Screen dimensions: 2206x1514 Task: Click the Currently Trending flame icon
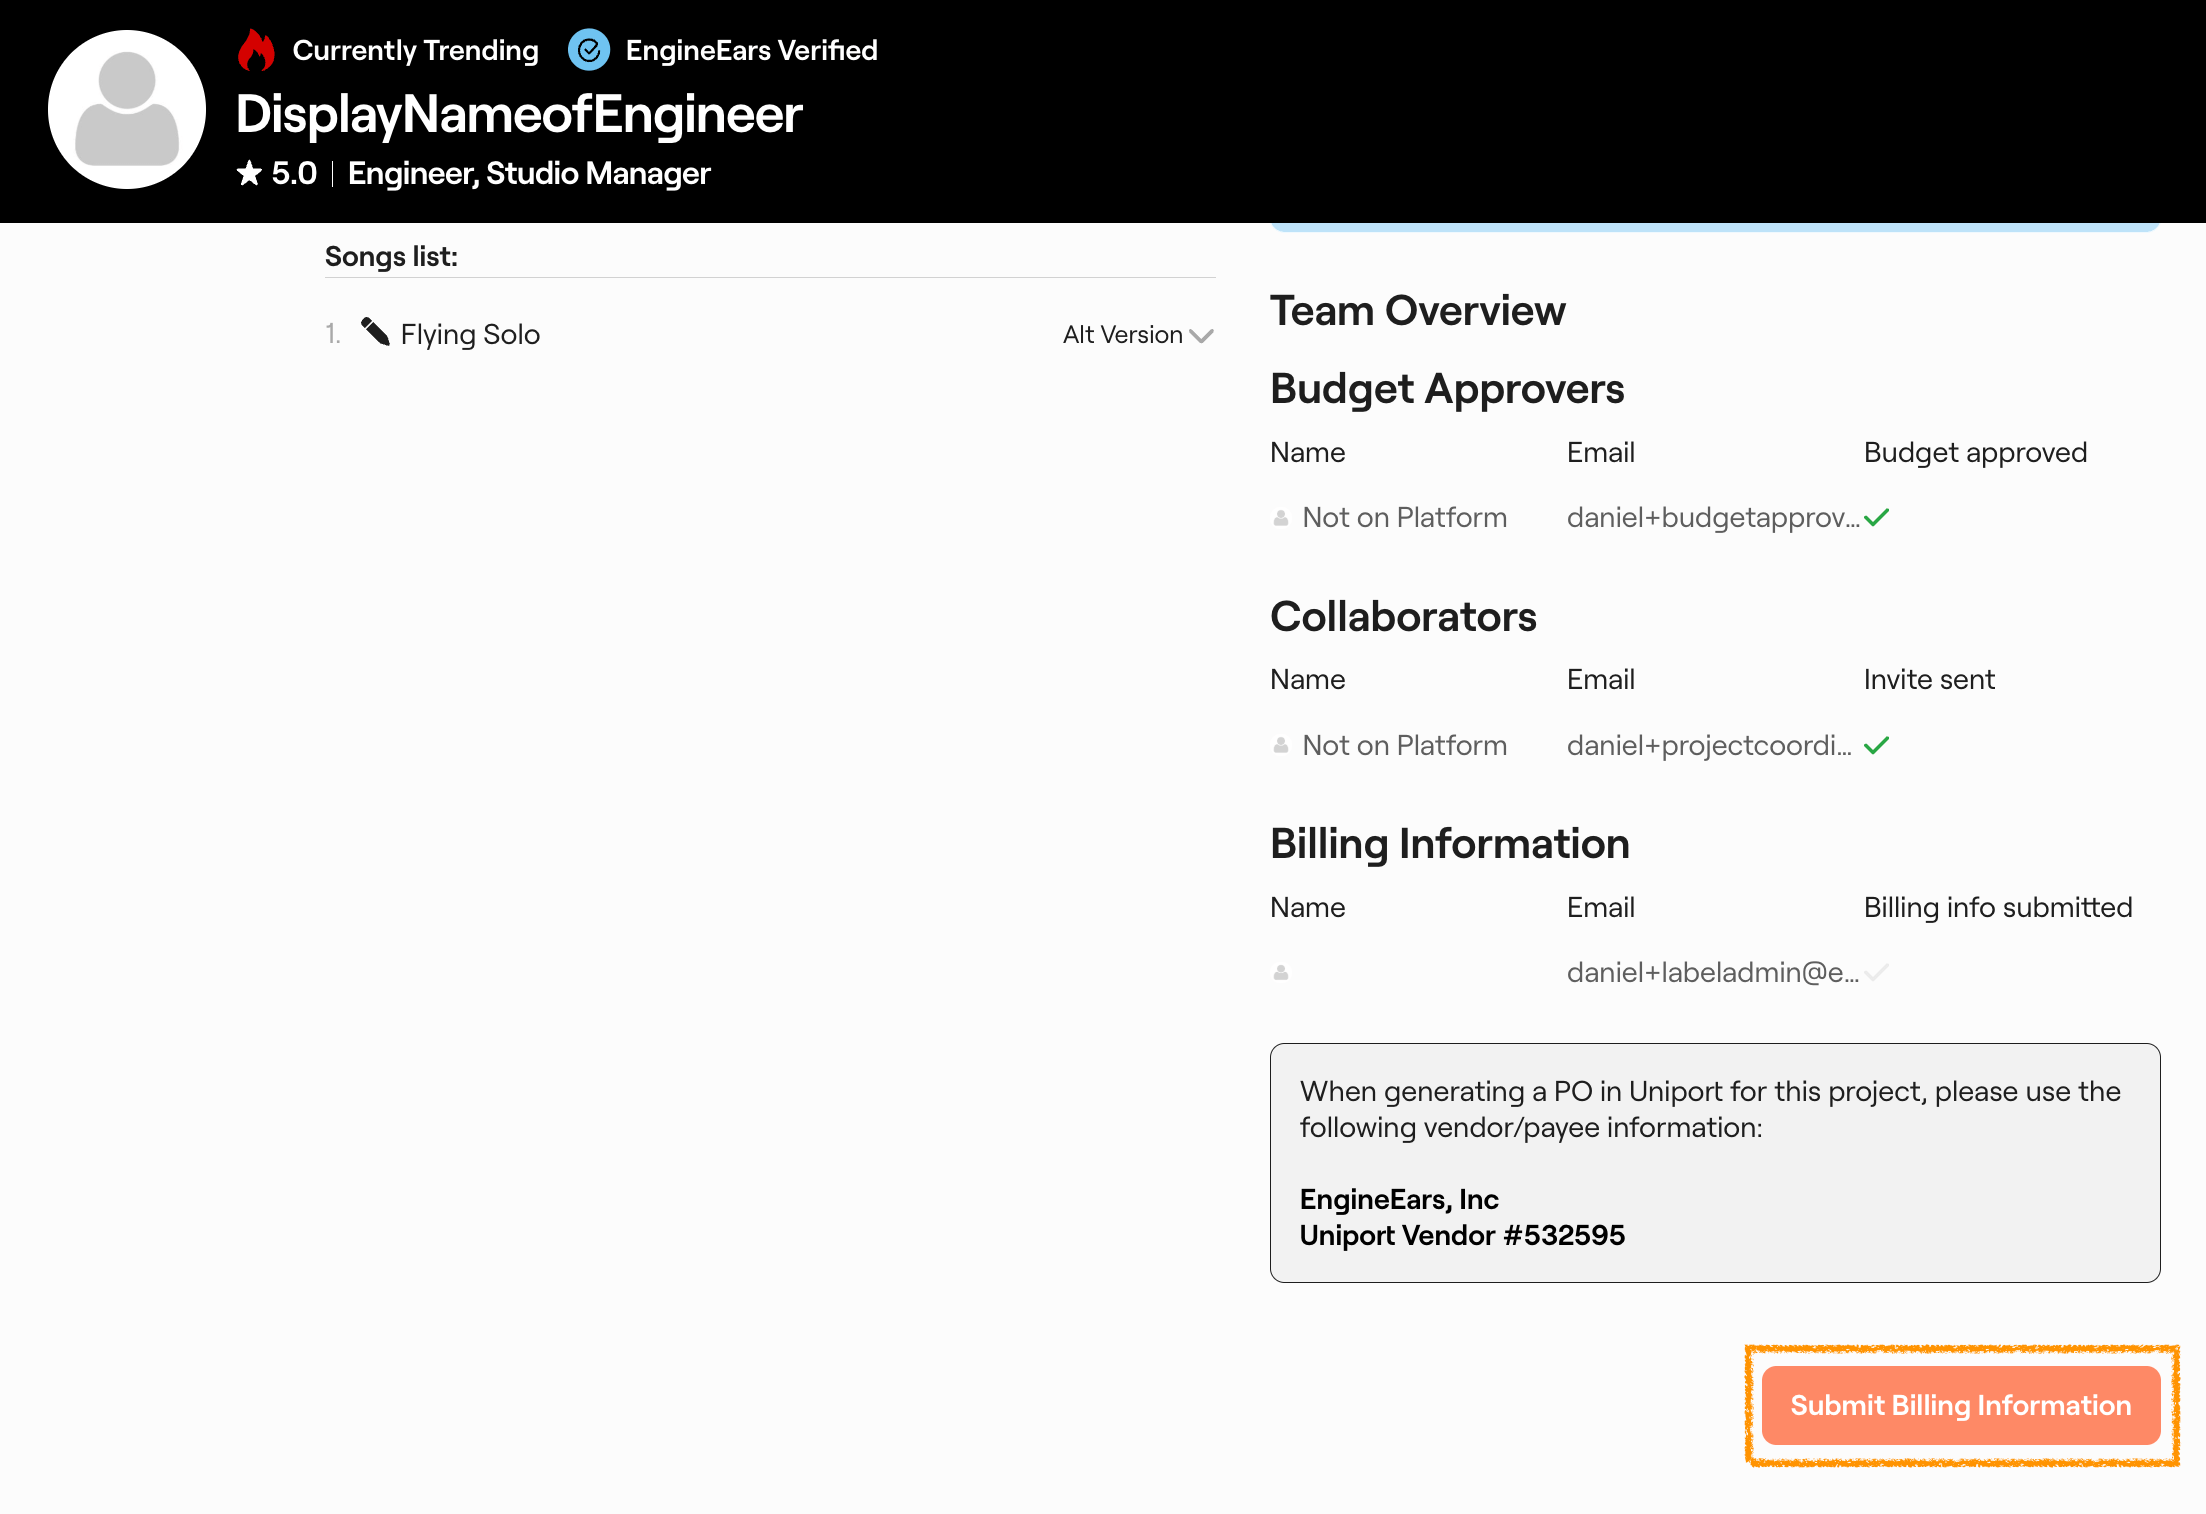tap(257, 49)
